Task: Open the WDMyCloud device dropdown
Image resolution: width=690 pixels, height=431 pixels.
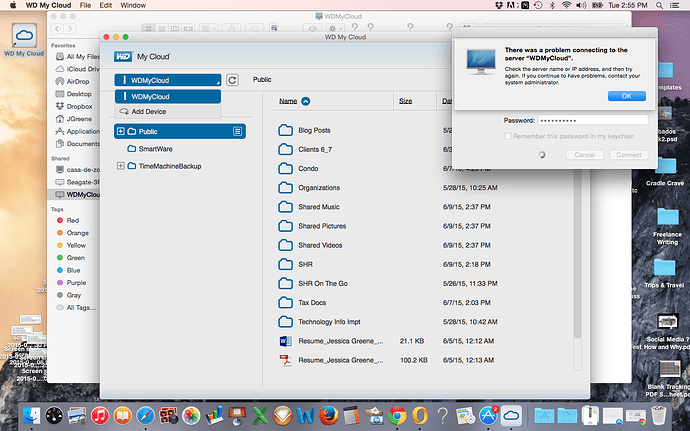Action: [x=168, y=80]
